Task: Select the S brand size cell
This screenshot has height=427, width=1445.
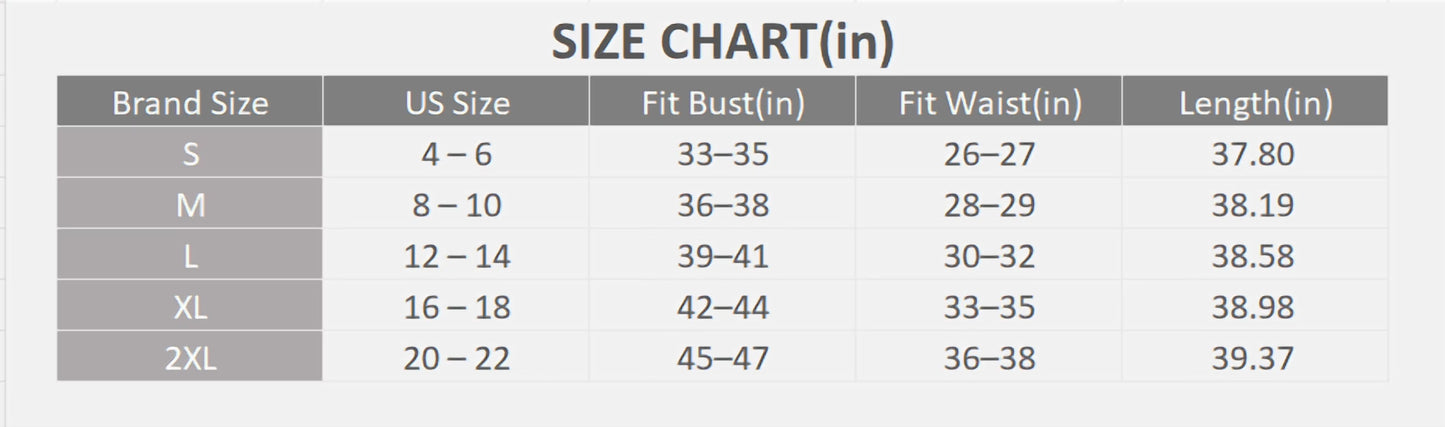Action: pyautogui.click(x=190, y=153)
